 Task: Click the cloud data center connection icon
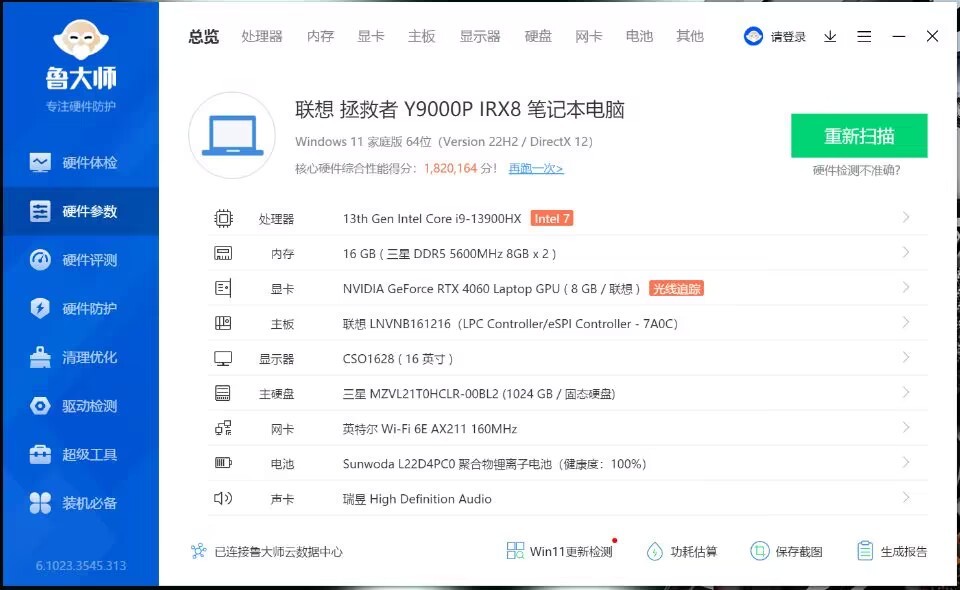click(198, 551)
